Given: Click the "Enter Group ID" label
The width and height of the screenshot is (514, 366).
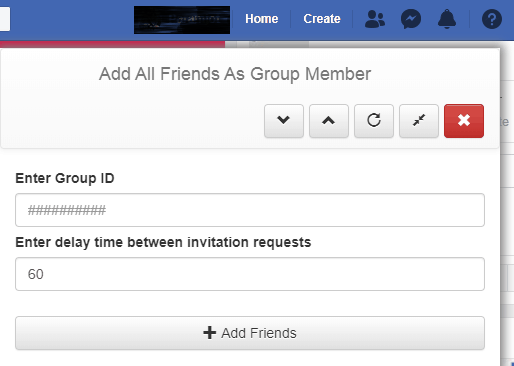Looking at the screenshot, I should [x=65, y=178].
